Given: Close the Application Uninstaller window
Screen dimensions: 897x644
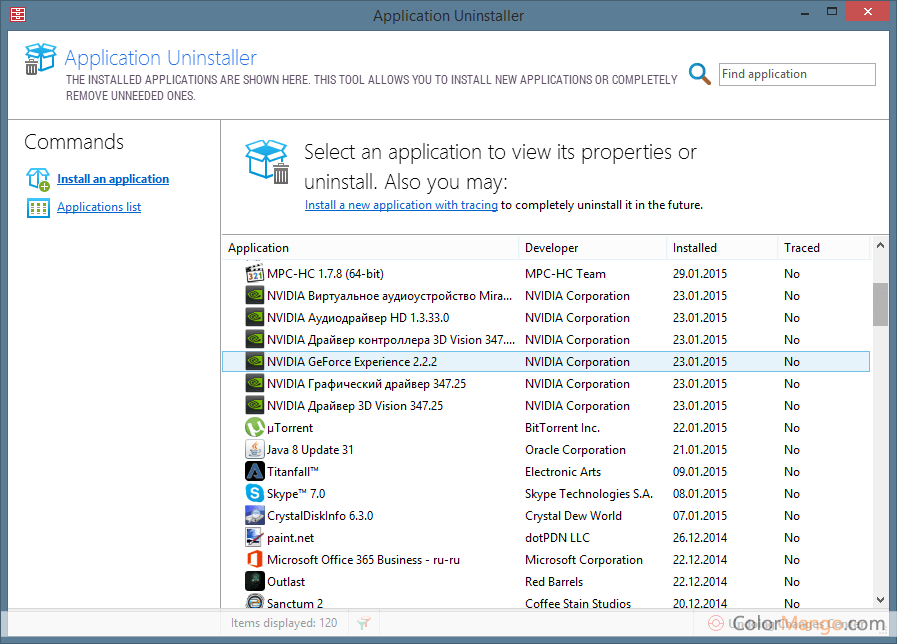Looking at the screenshot, I should point(867,11).
